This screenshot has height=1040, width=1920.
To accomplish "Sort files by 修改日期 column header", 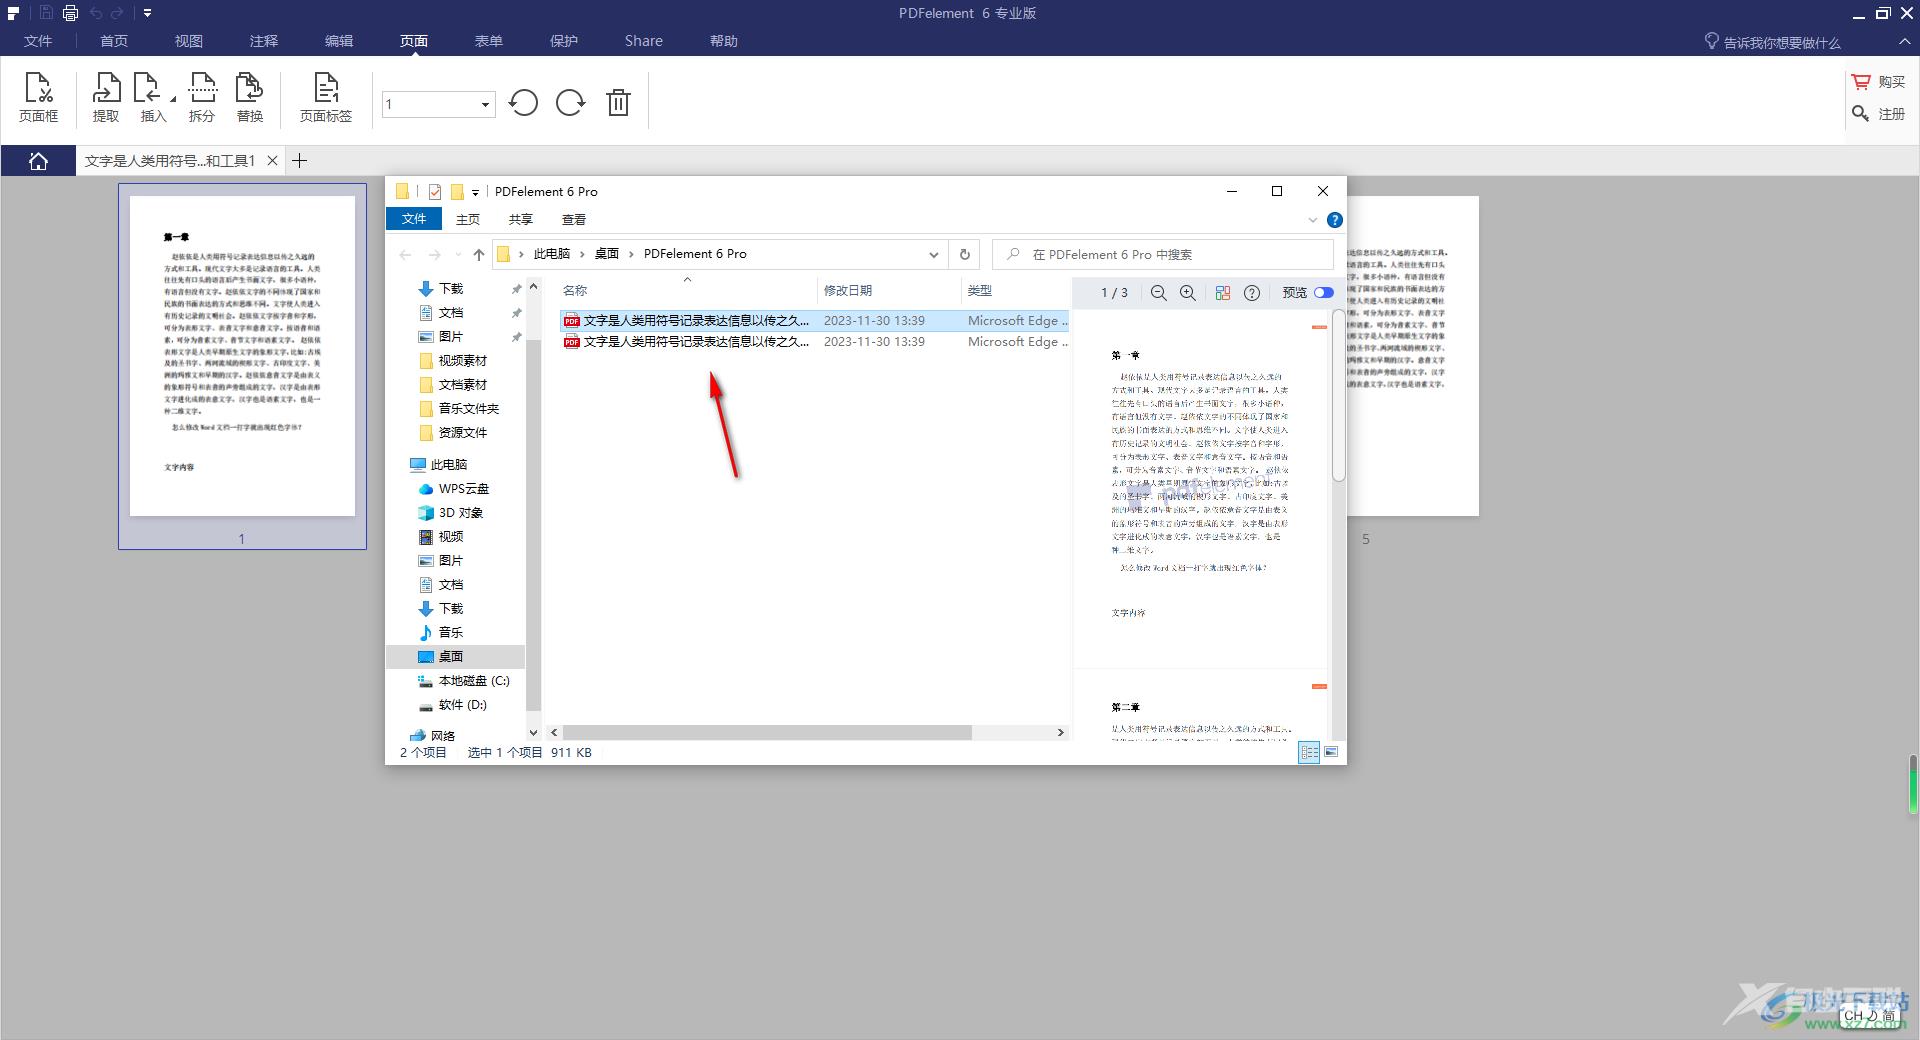I will (889, 290).
